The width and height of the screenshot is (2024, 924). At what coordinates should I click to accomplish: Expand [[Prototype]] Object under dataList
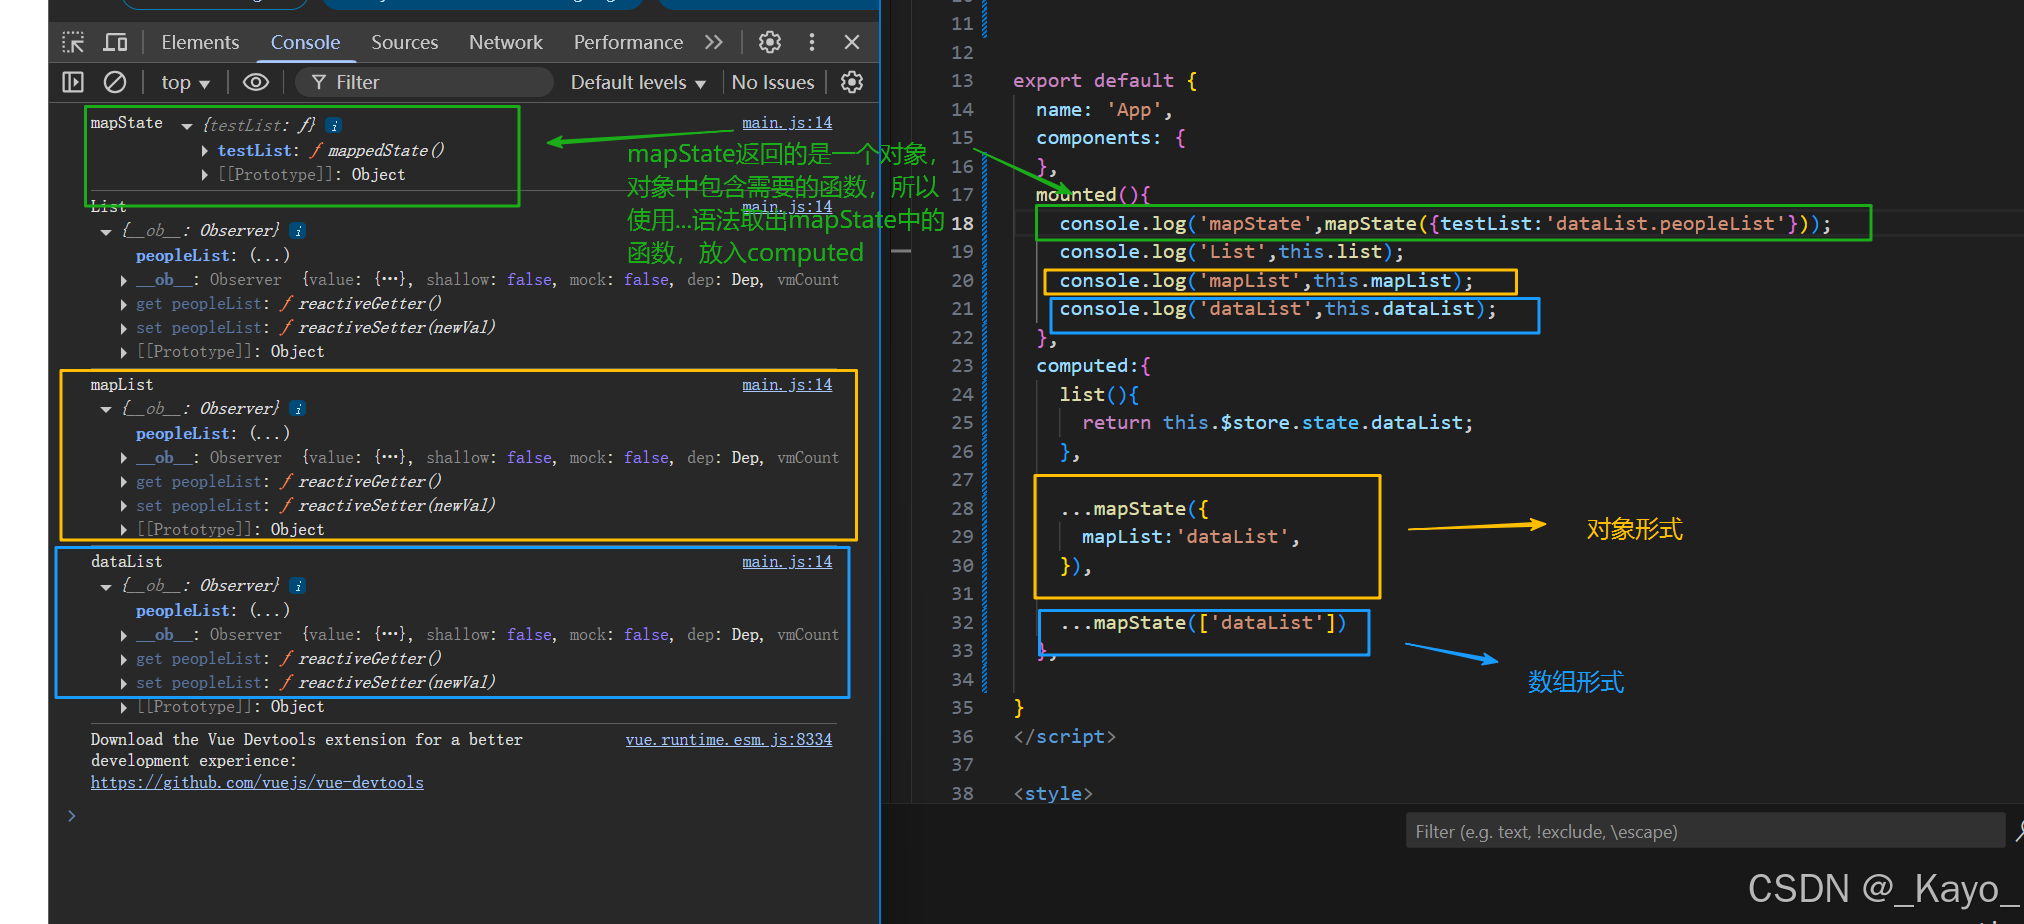124,707
